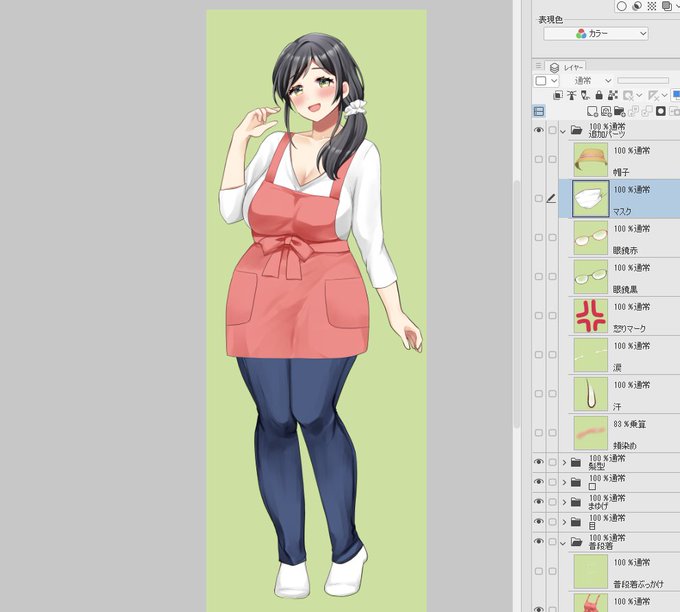Show the 眼鏡赤 layer
The height and width of the screenshot is (612, 680).
click(x=539, y=238)
